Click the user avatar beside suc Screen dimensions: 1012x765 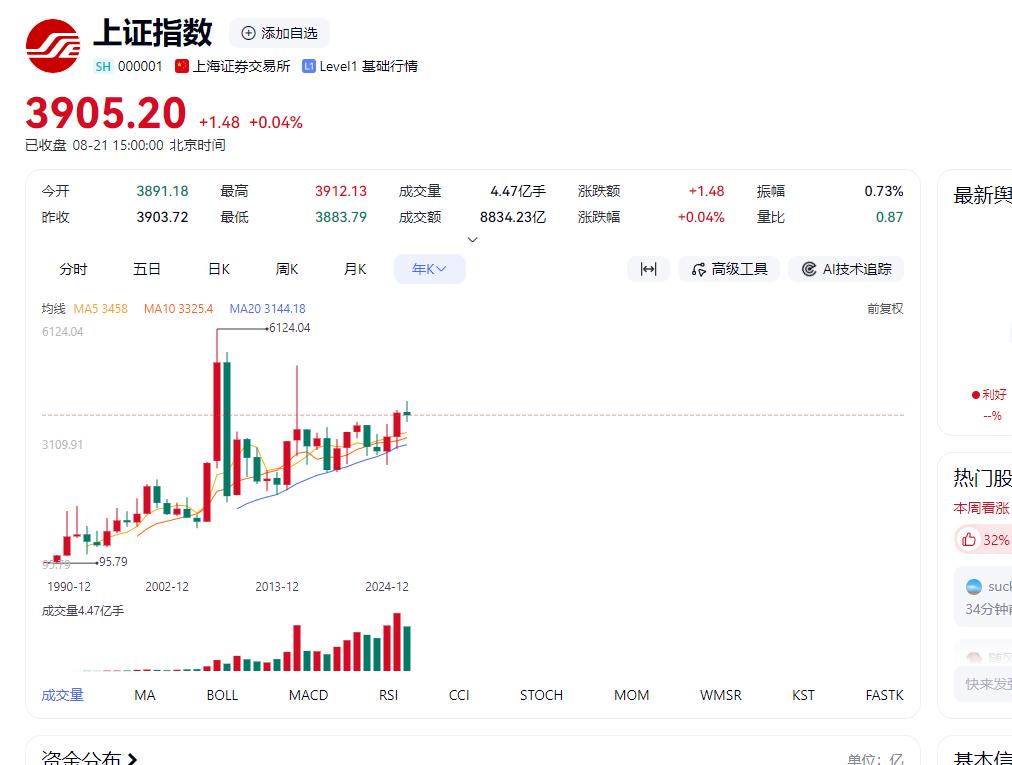pos(973,587)
